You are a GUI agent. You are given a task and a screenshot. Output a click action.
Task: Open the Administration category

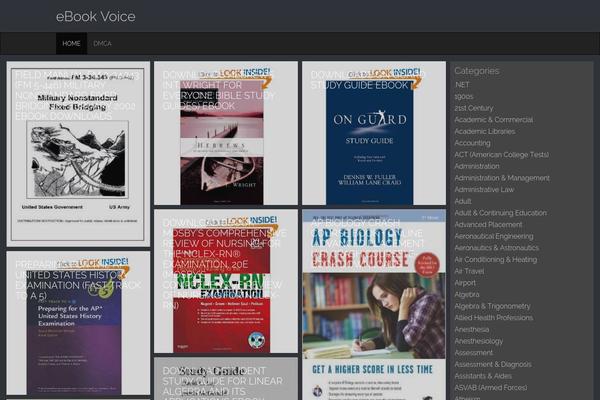point(477,166)
